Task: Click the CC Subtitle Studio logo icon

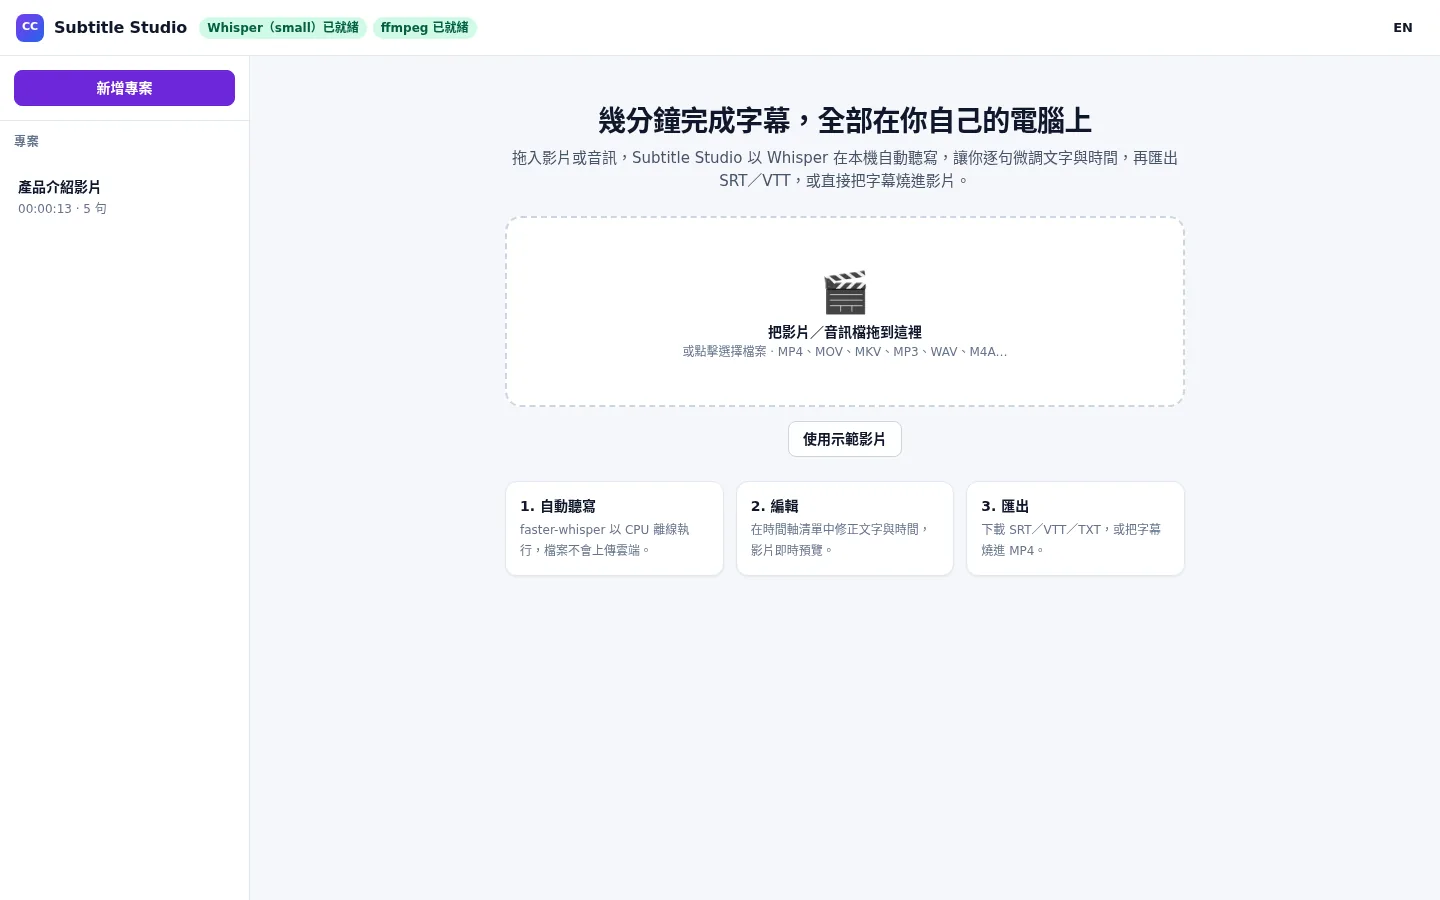Action: point(30,28)
